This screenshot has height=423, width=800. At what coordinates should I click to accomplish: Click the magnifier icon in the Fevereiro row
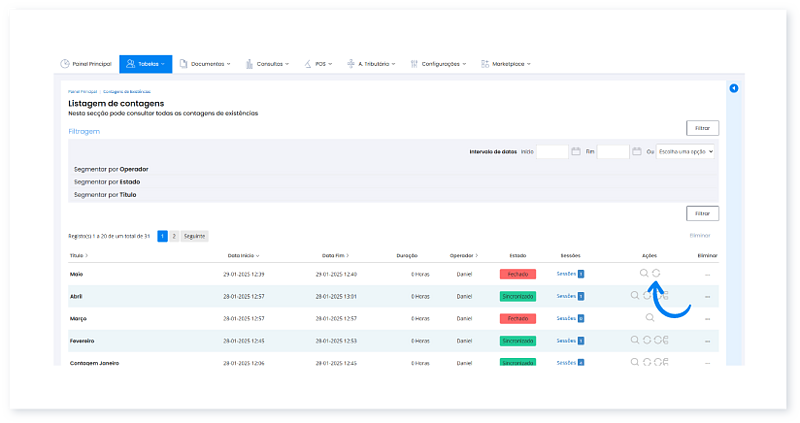635,340
